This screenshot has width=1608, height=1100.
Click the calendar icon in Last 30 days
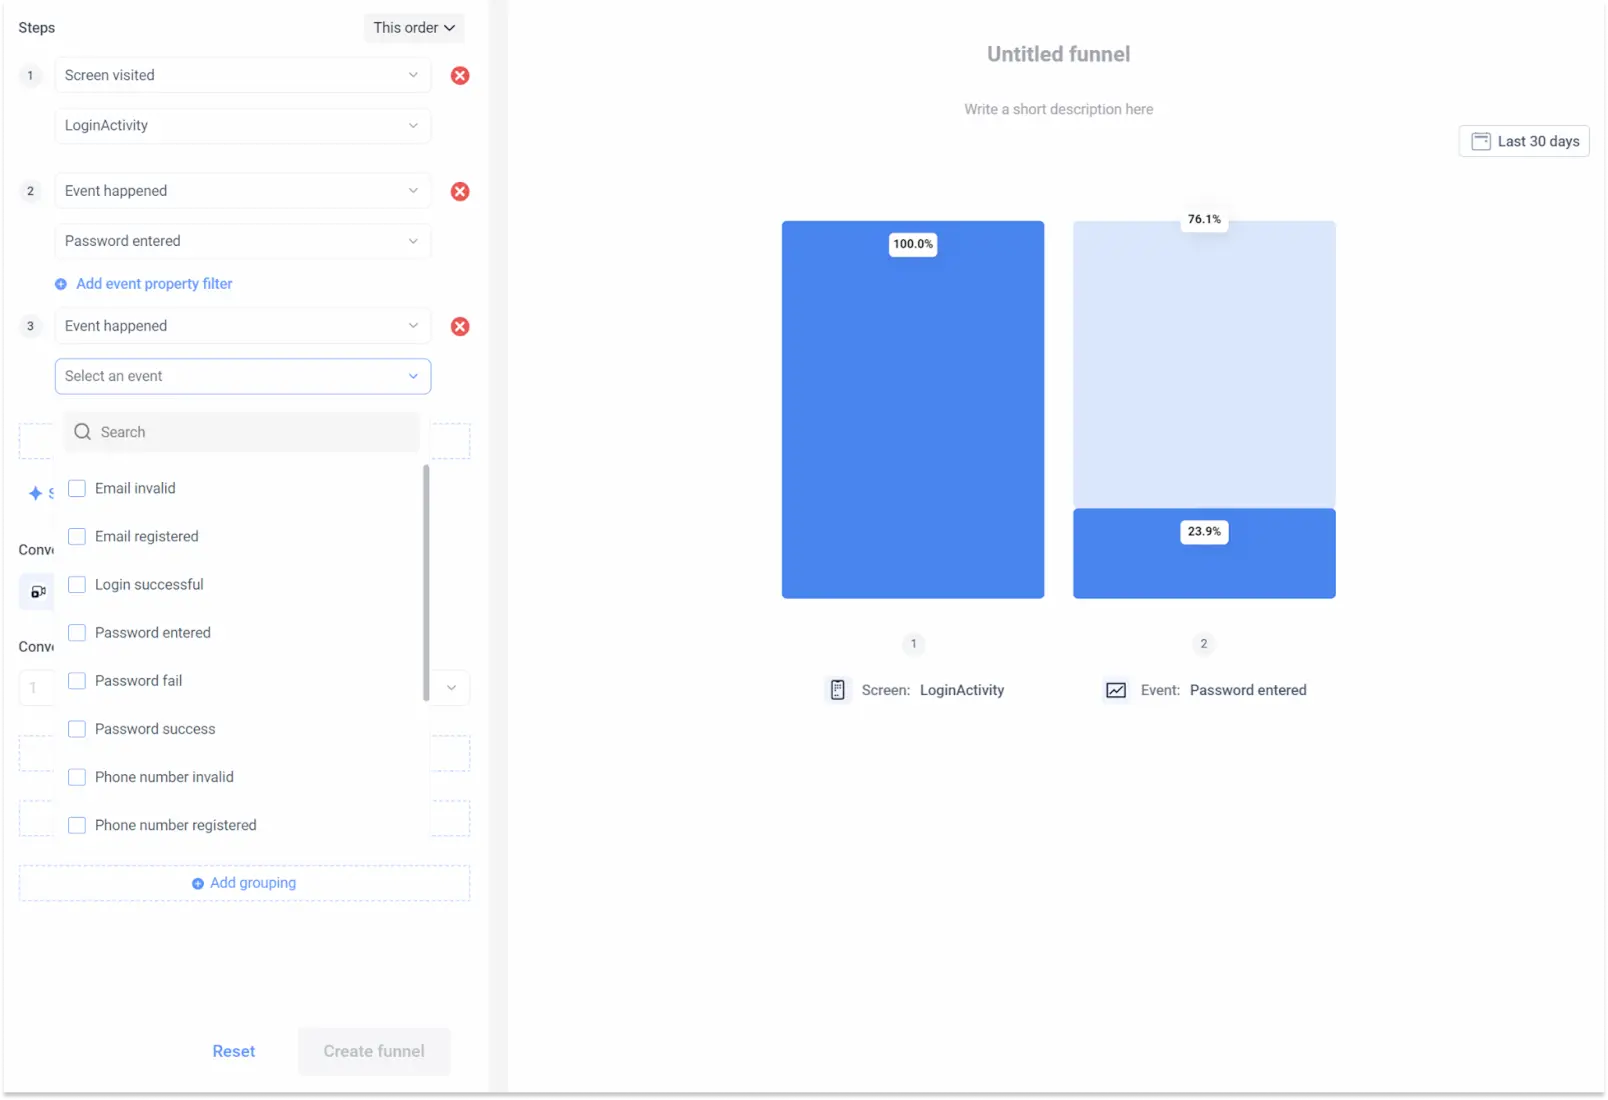pos(1481,141)
